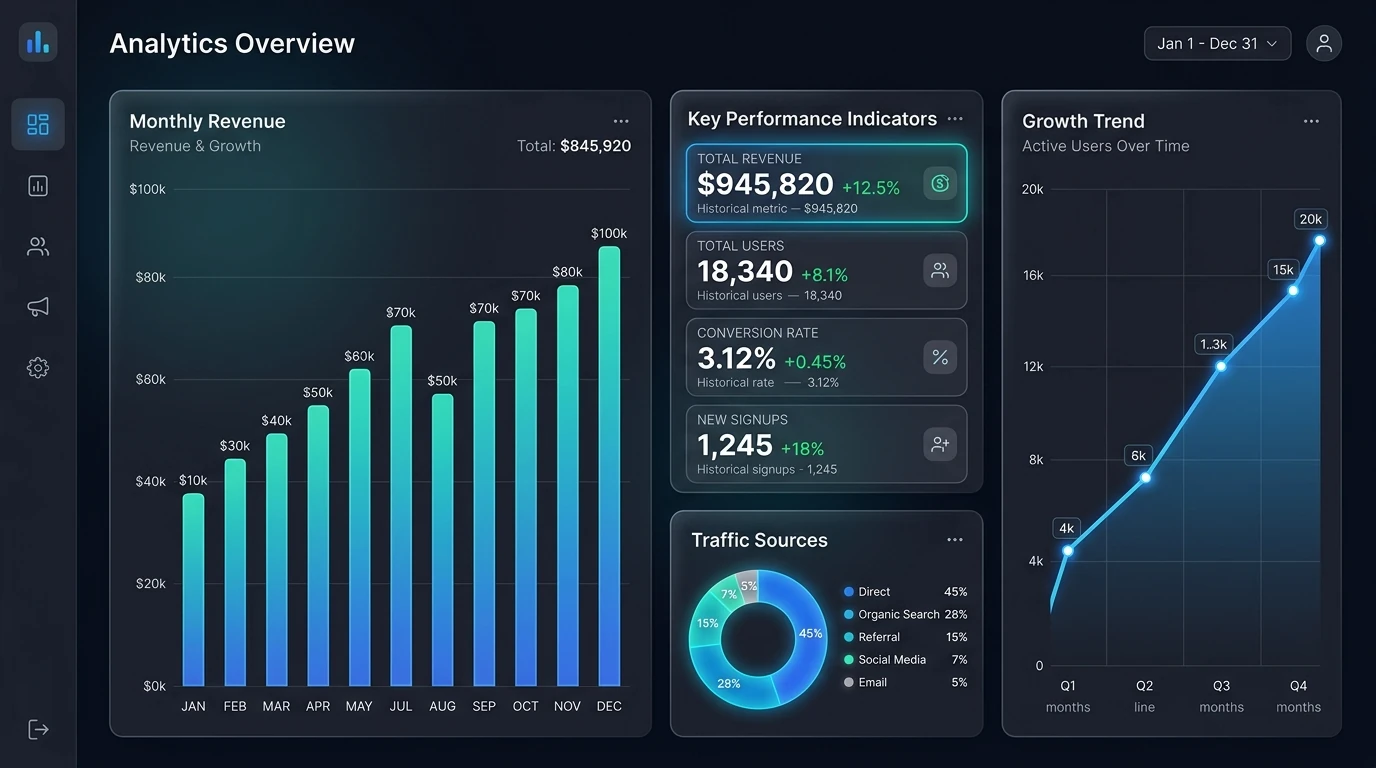
Task: Open the Settings gear sidebar icon
Action: point(38,368)
